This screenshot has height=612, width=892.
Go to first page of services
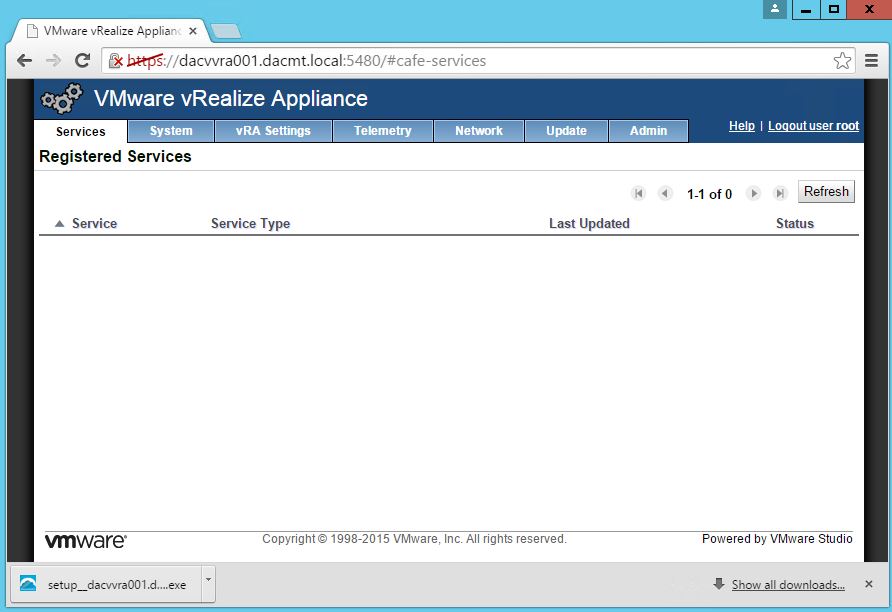pyautogui.click(x=638, y=193)
